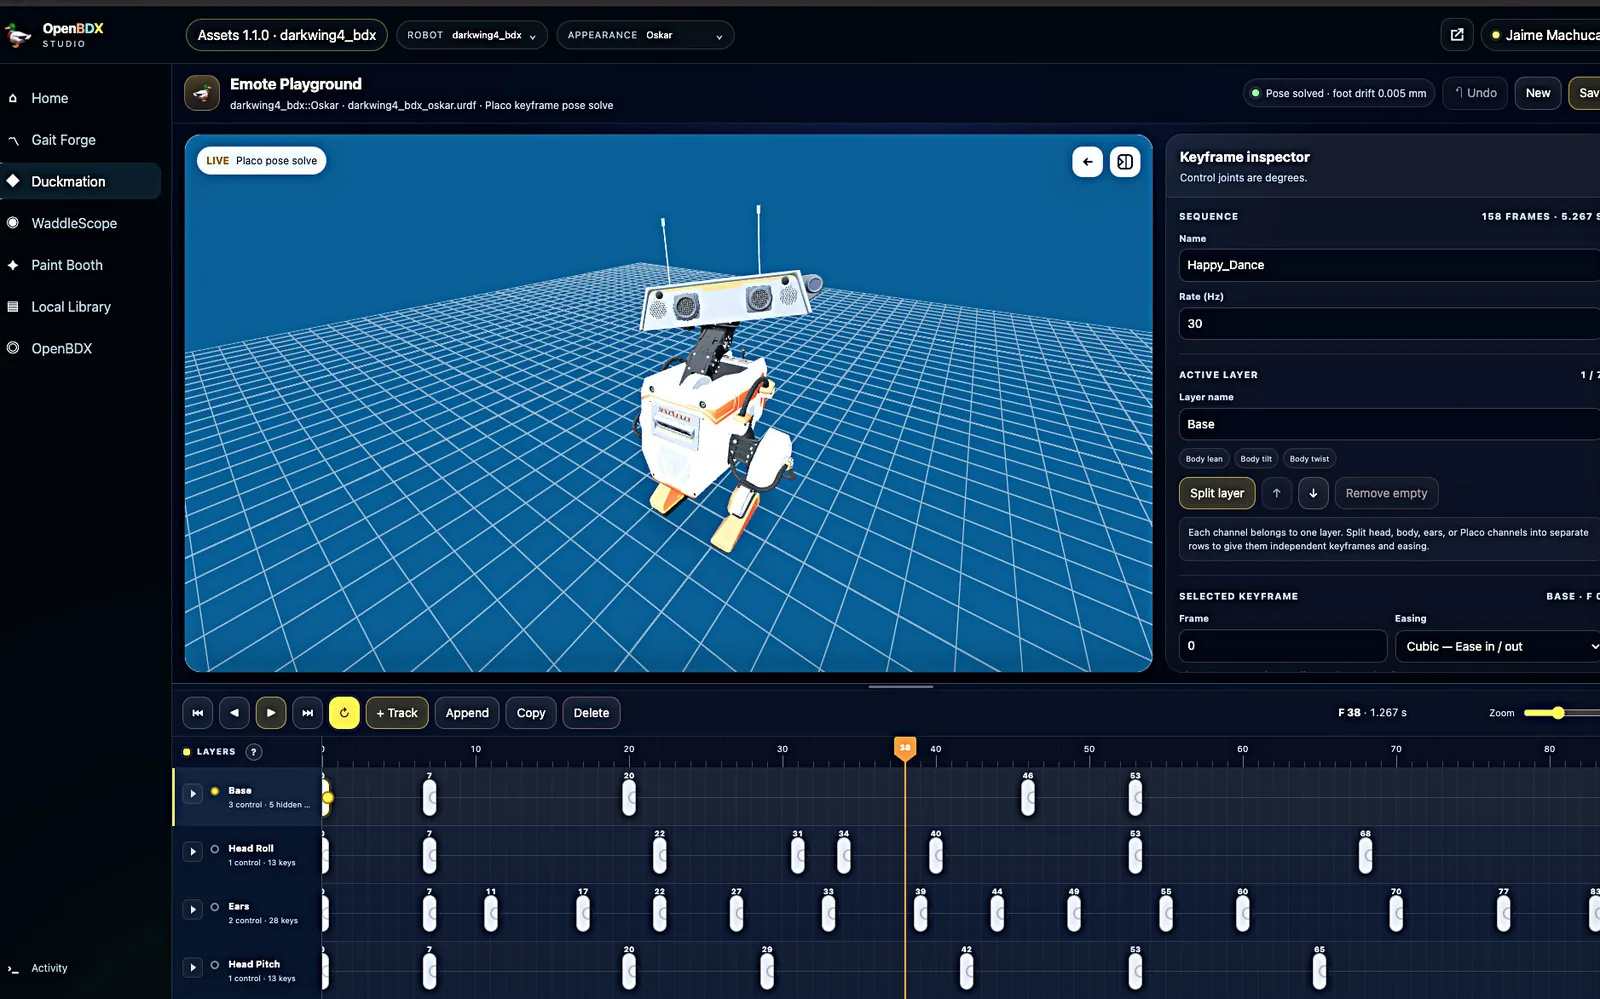The width and height of the screenshot is (1600, 999).
Task: Open the Easing Cubic dropdown
Action: point(1498,646)
